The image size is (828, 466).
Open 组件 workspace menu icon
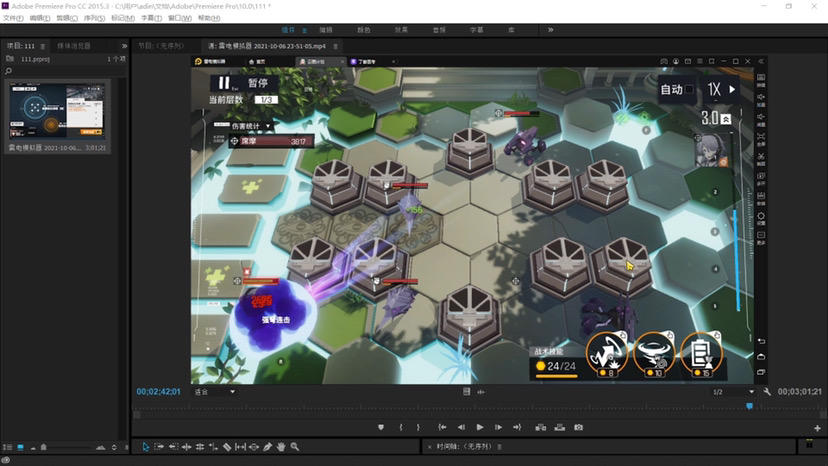[304, 31]
